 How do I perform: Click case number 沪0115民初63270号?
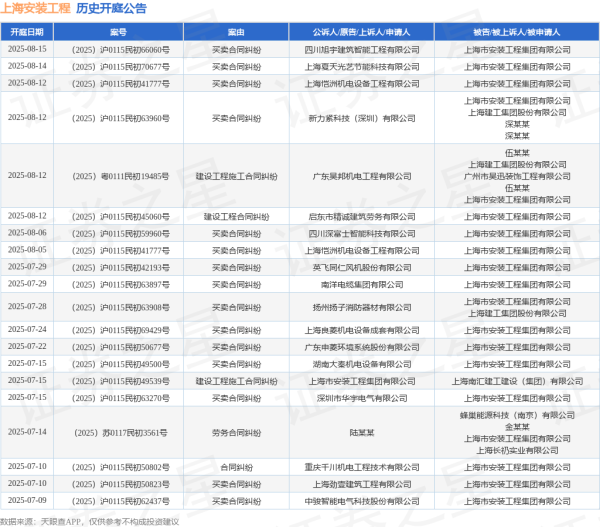tap(121, 398)
